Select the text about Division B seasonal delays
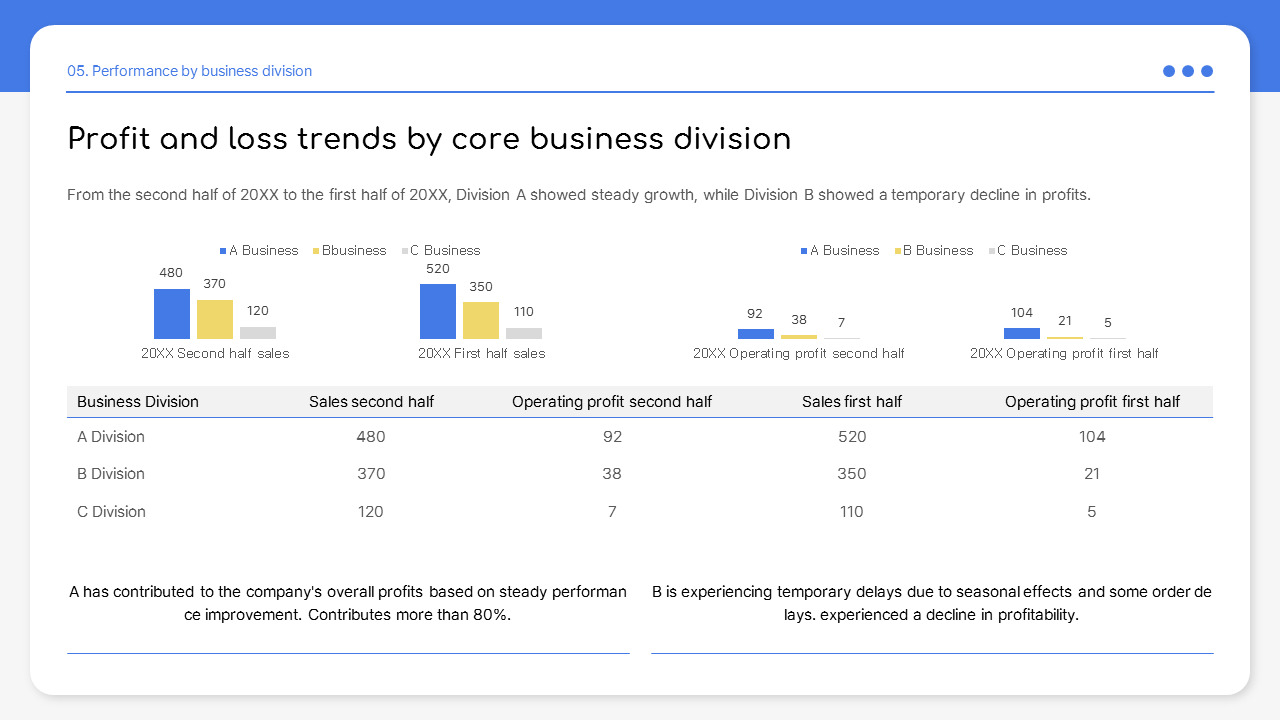 coord(932,603)
